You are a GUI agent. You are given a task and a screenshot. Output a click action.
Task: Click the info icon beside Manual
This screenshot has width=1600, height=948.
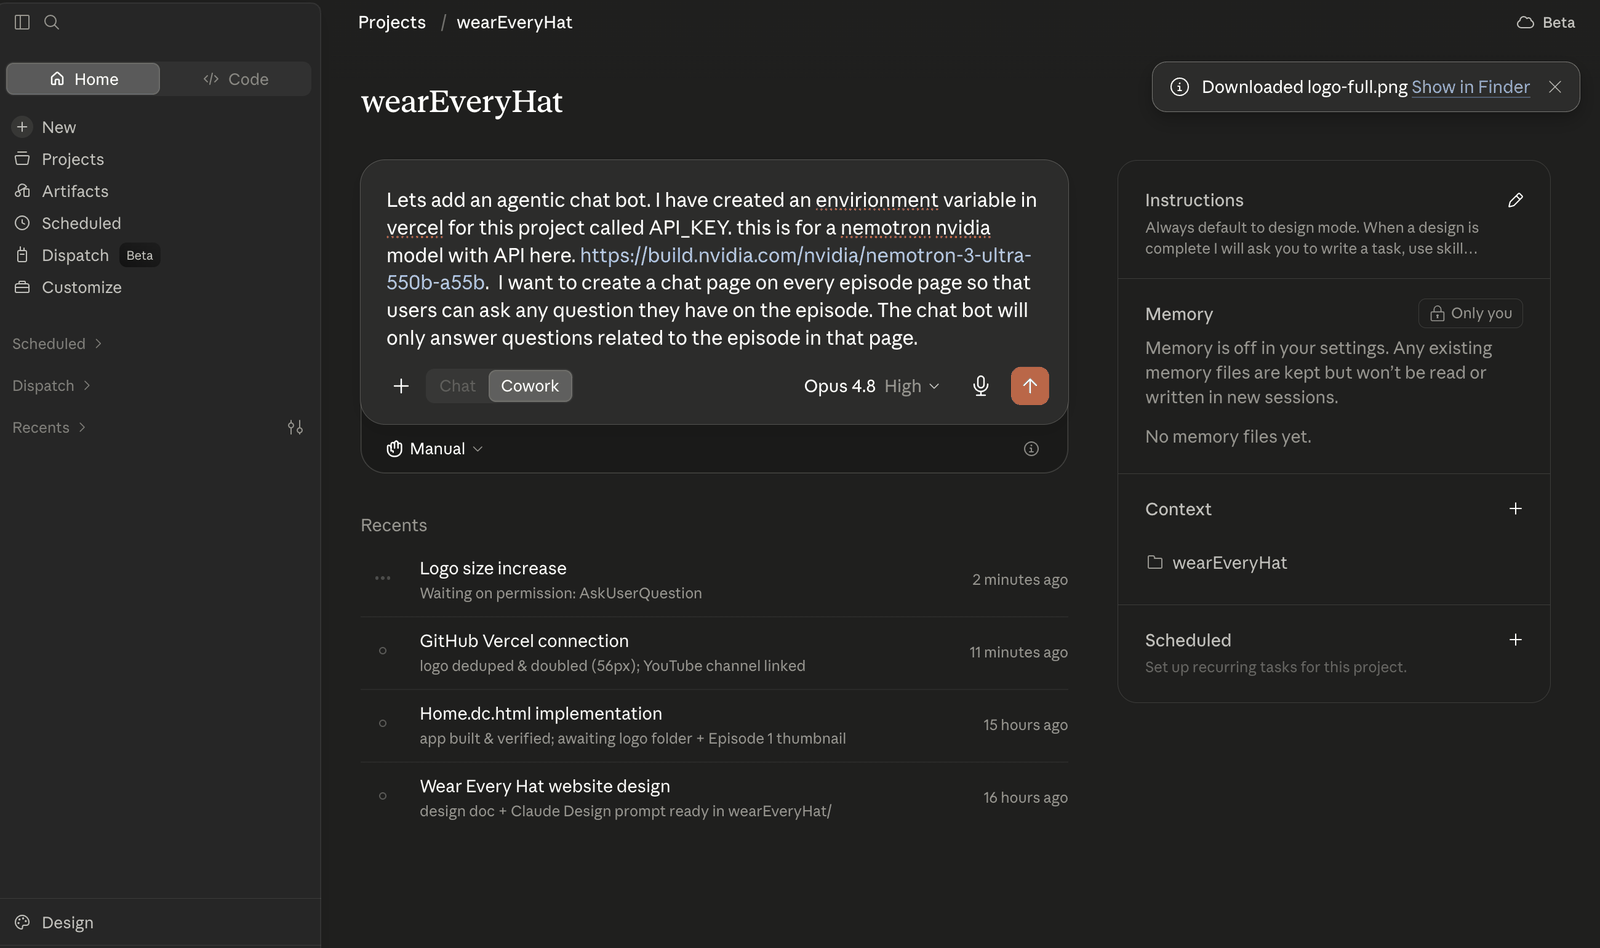click(1031, 449)
